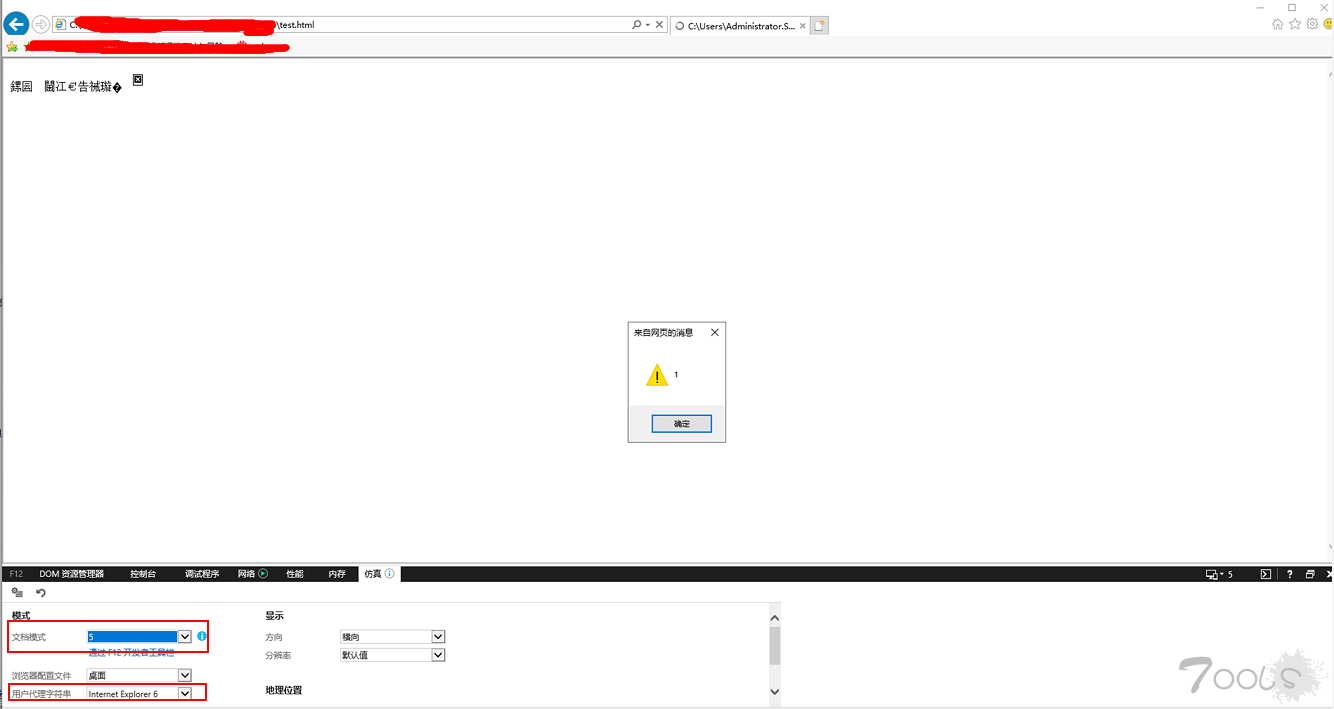Click the 显示 section heading
The image size is (1334, 709).
click(274, 616)
